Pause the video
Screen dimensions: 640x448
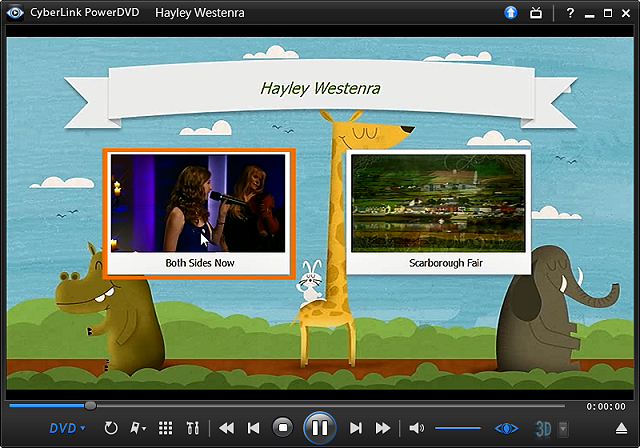(320, 428)
